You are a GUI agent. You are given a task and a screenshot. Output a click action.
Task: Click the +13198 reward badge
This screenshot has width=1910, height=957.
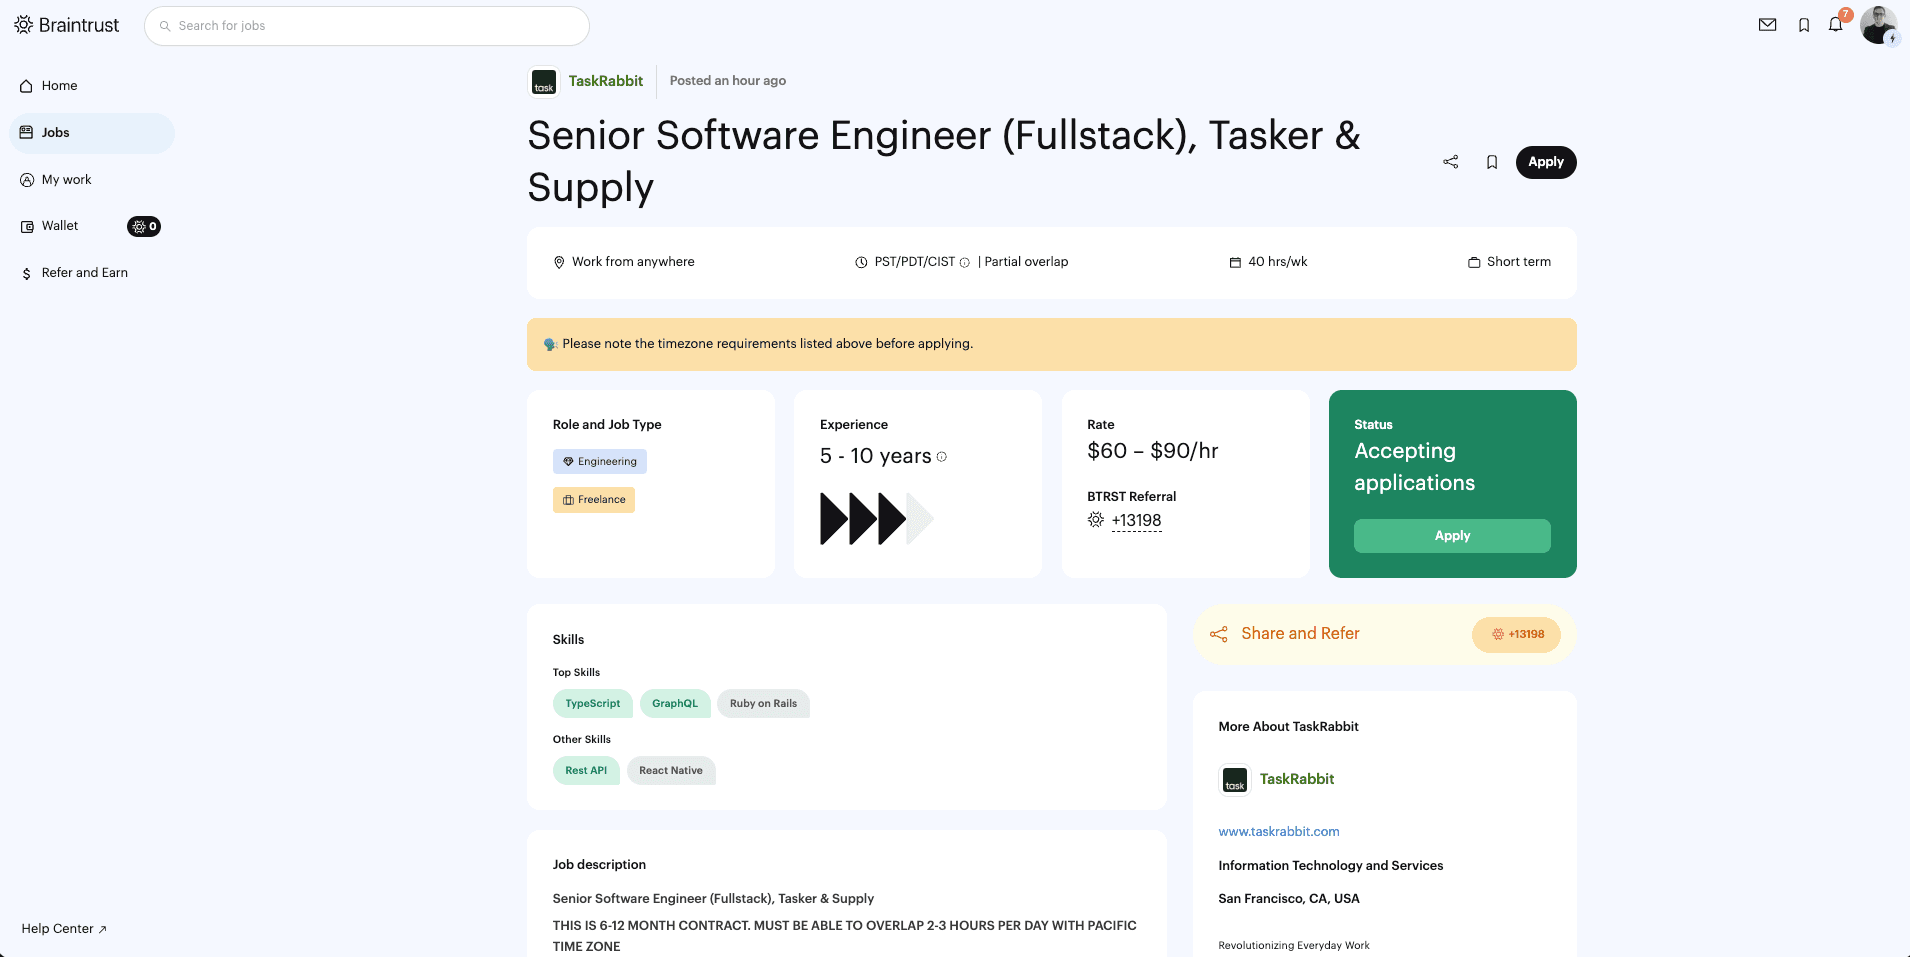(x=1516, y=634)
